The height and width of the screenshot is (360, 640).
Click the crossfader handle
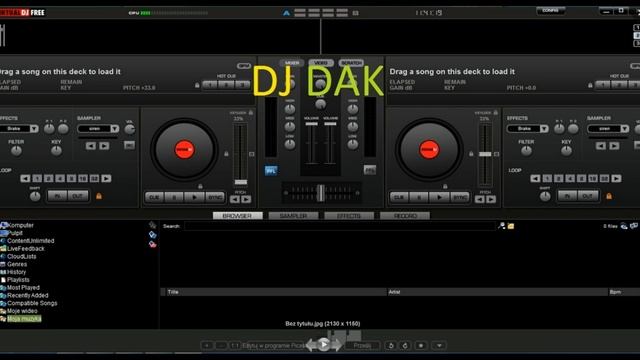coord(321,193)
